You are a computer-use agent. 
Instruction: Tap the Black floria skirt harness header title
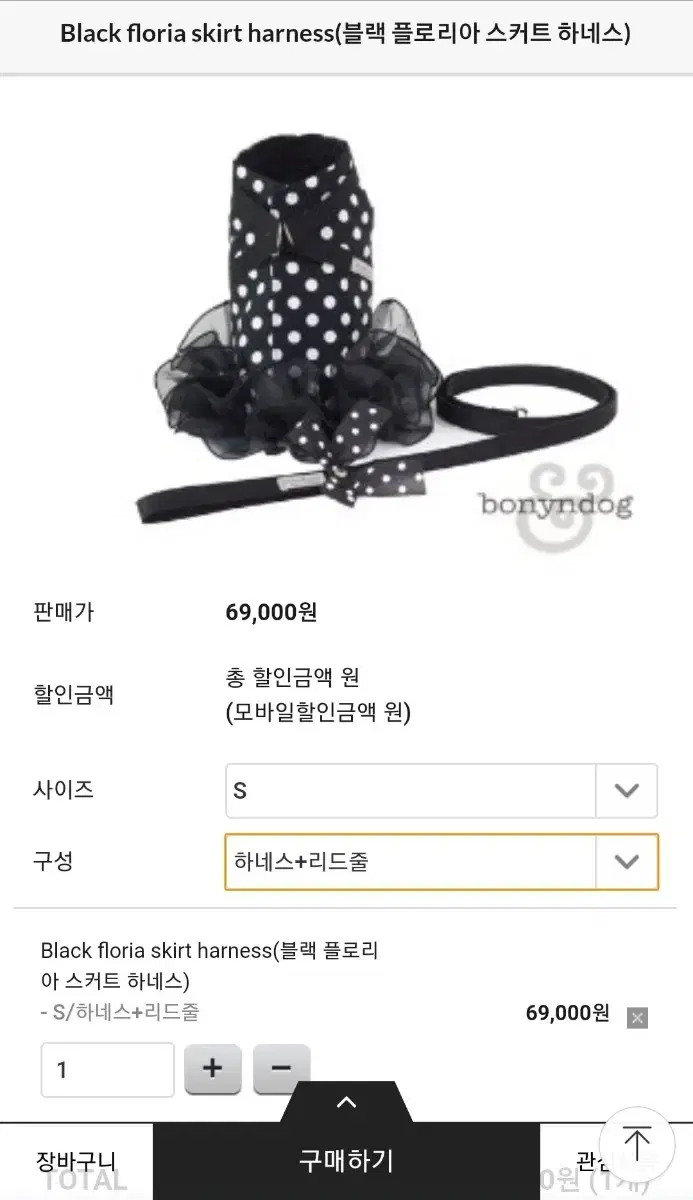pyautogui.click(x=345, y=33)
